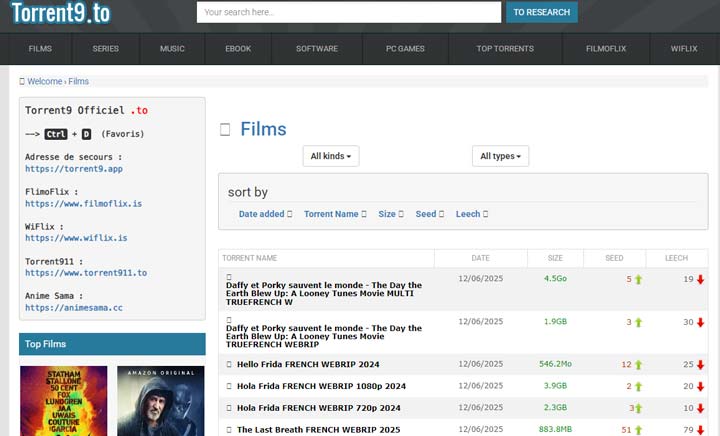Click the Statham Stallone movie poster thumbnail

point(64,401)
